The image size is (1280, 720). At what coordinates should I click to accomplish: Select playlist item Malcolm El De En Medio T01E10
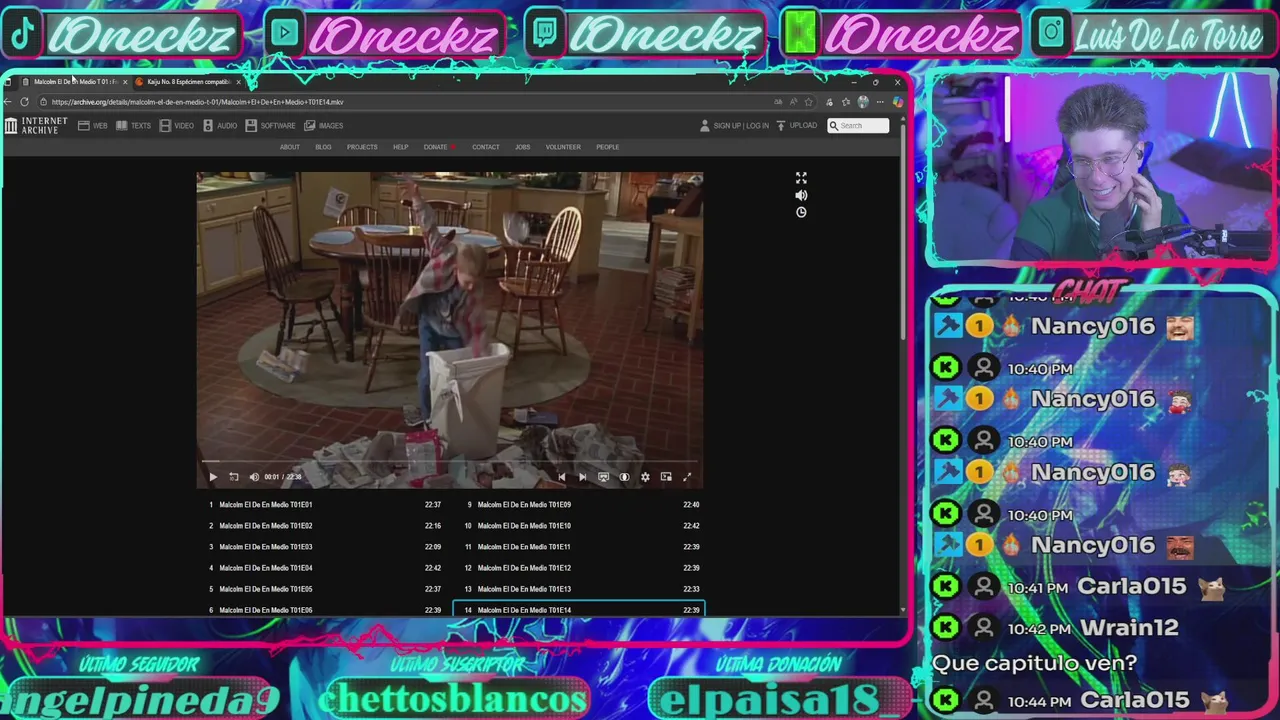(580, 526)
